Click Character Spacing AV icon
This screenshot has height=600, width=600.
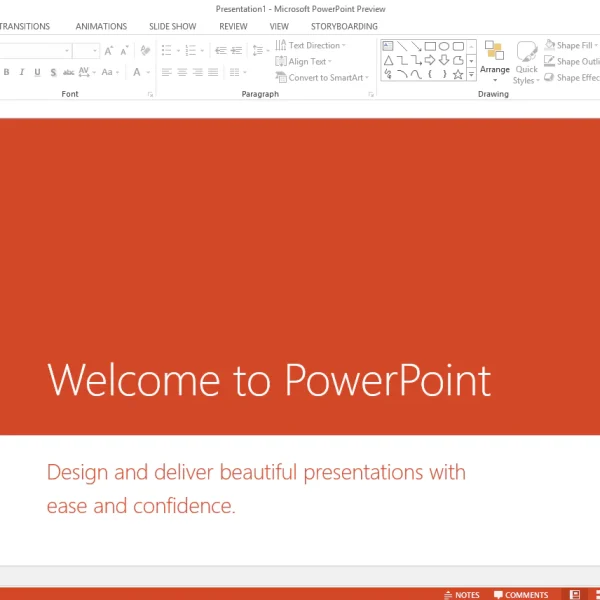(84, 72)
